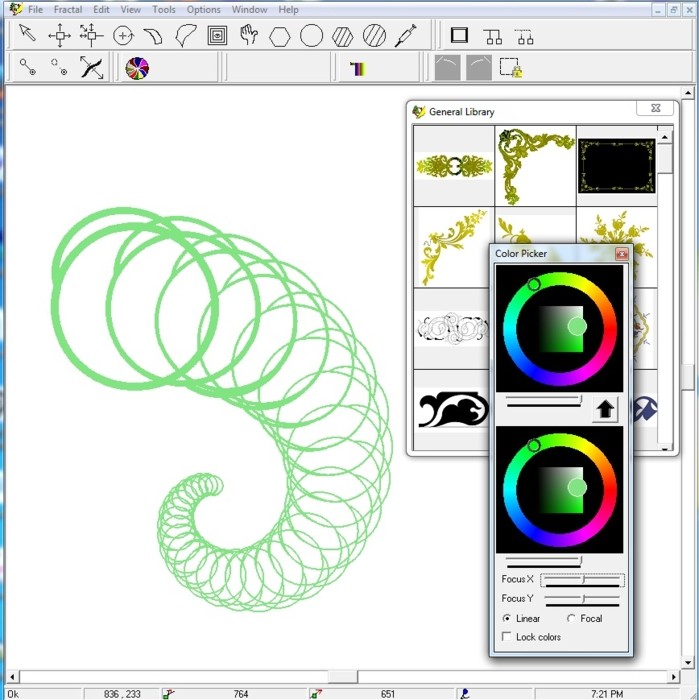Click the gradient color bars icon
Viewport: 699px width, 700px height.
(358, 69)
